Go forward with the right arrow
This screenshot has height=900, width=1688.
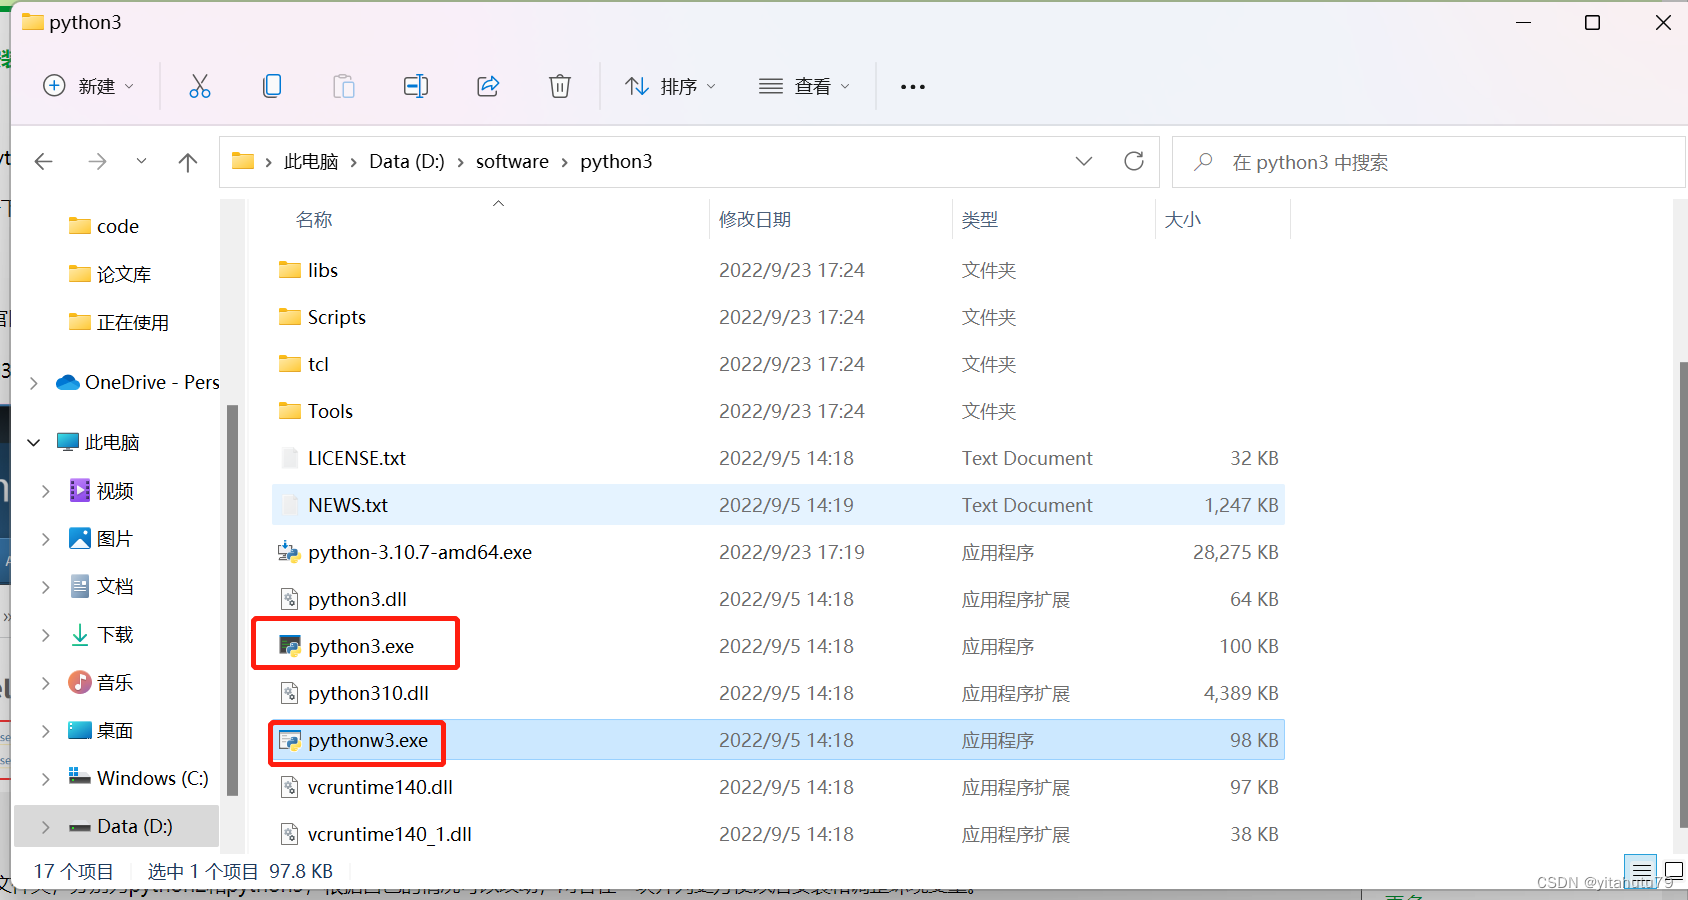[x=97, y=161]
